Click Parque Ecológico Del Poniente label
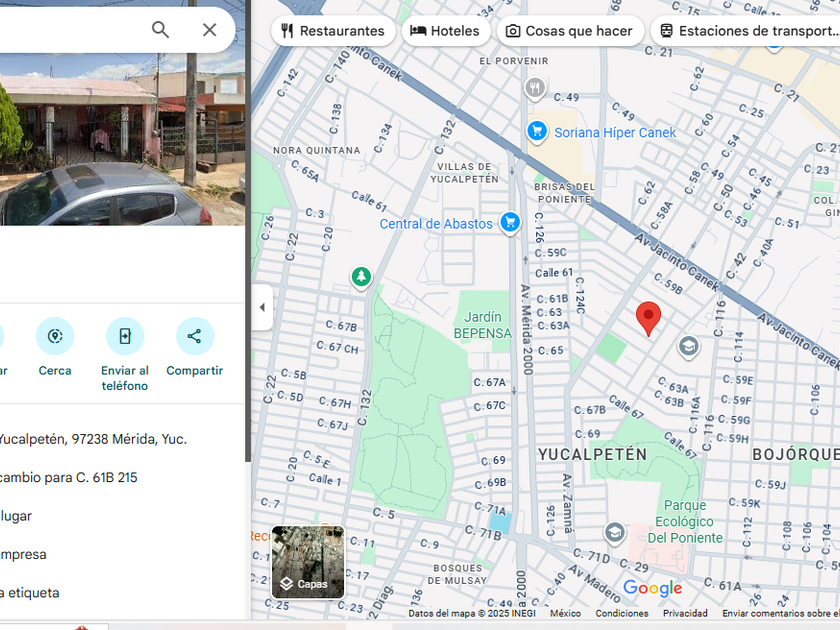Viewport: 840px width, 630px height. 685,521
